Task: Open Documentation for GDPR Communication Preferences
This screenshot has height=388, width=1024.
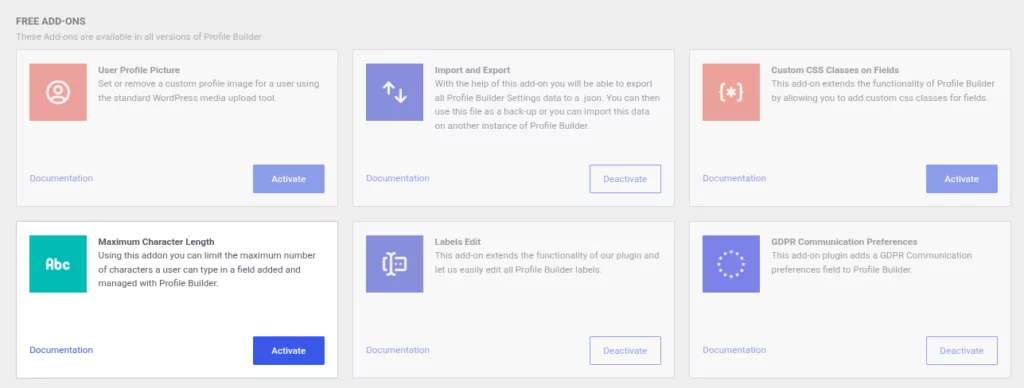Action: coord(735,350)
